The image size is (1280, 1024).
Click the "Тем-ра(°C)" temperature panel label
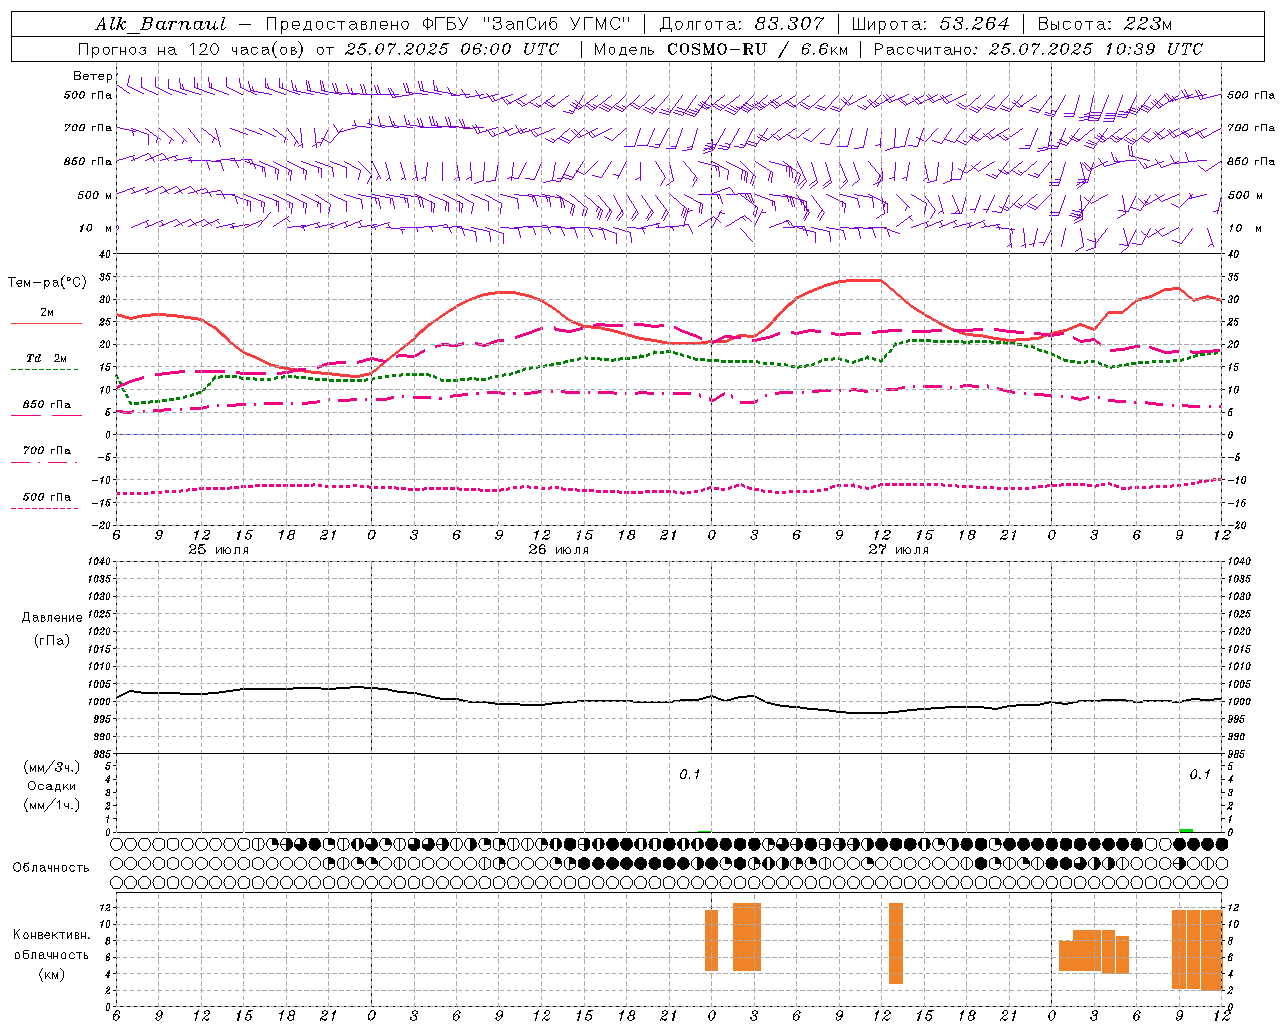pyautogui.click(x=47, y=283)
